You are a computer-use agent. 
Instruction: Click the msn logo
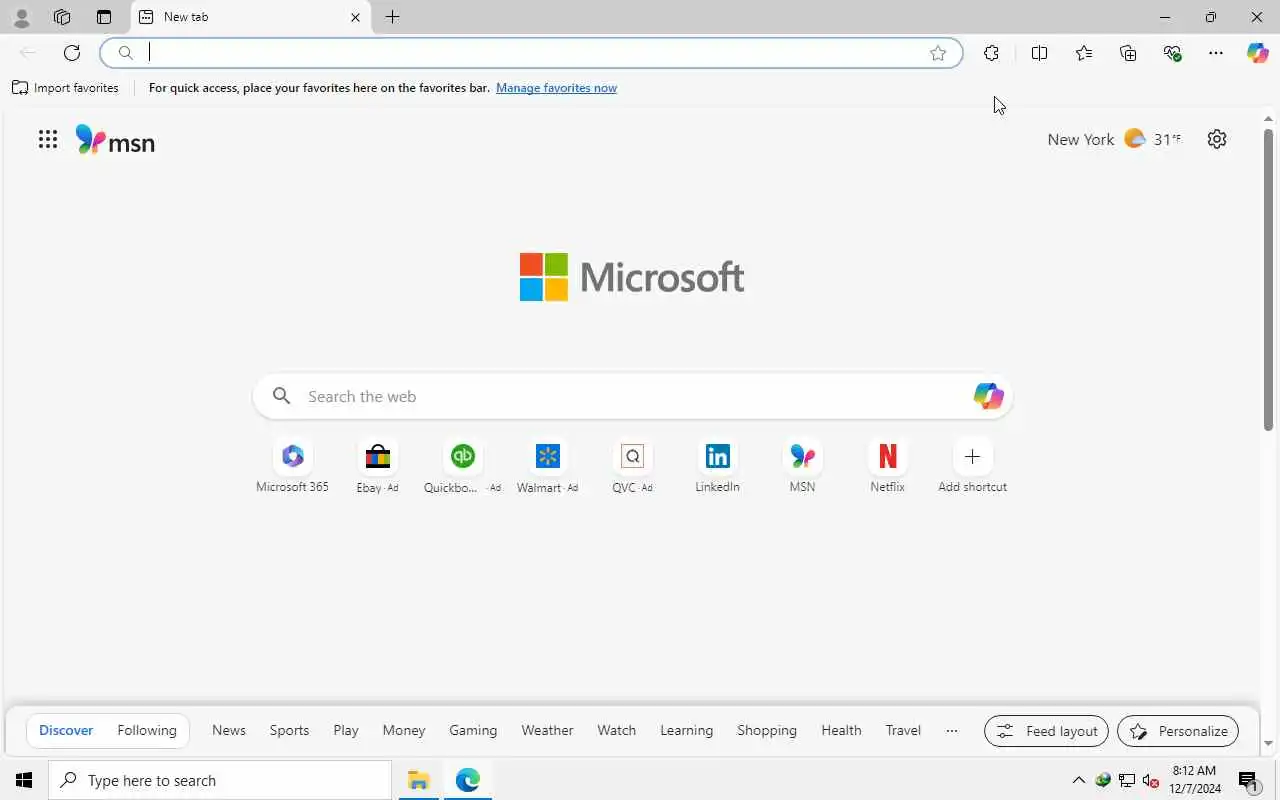click(x=115, y=140)
